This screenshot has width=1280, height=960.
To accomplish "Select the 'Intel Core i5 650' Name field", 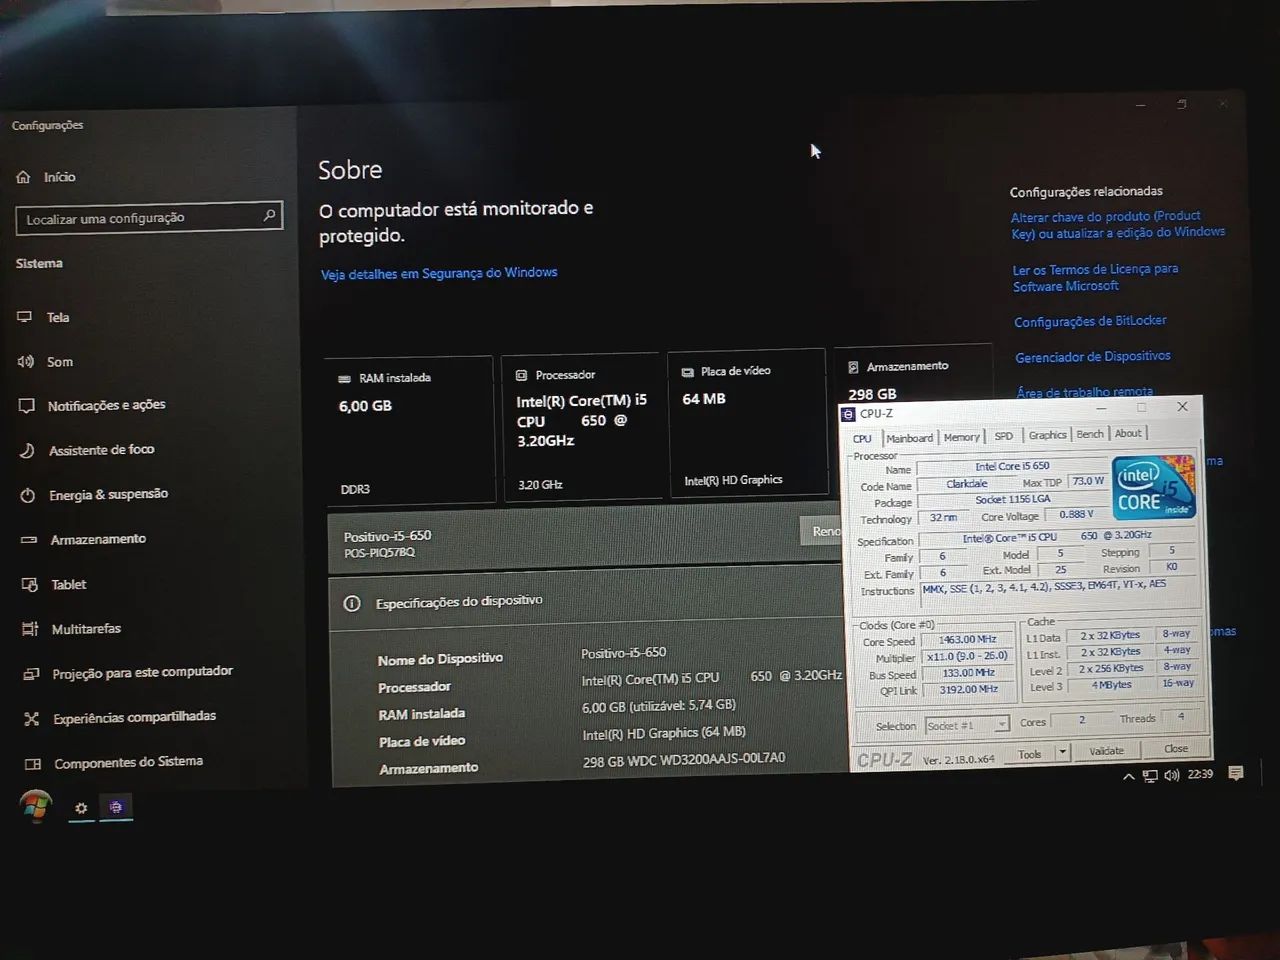I will click(1012, 466).
